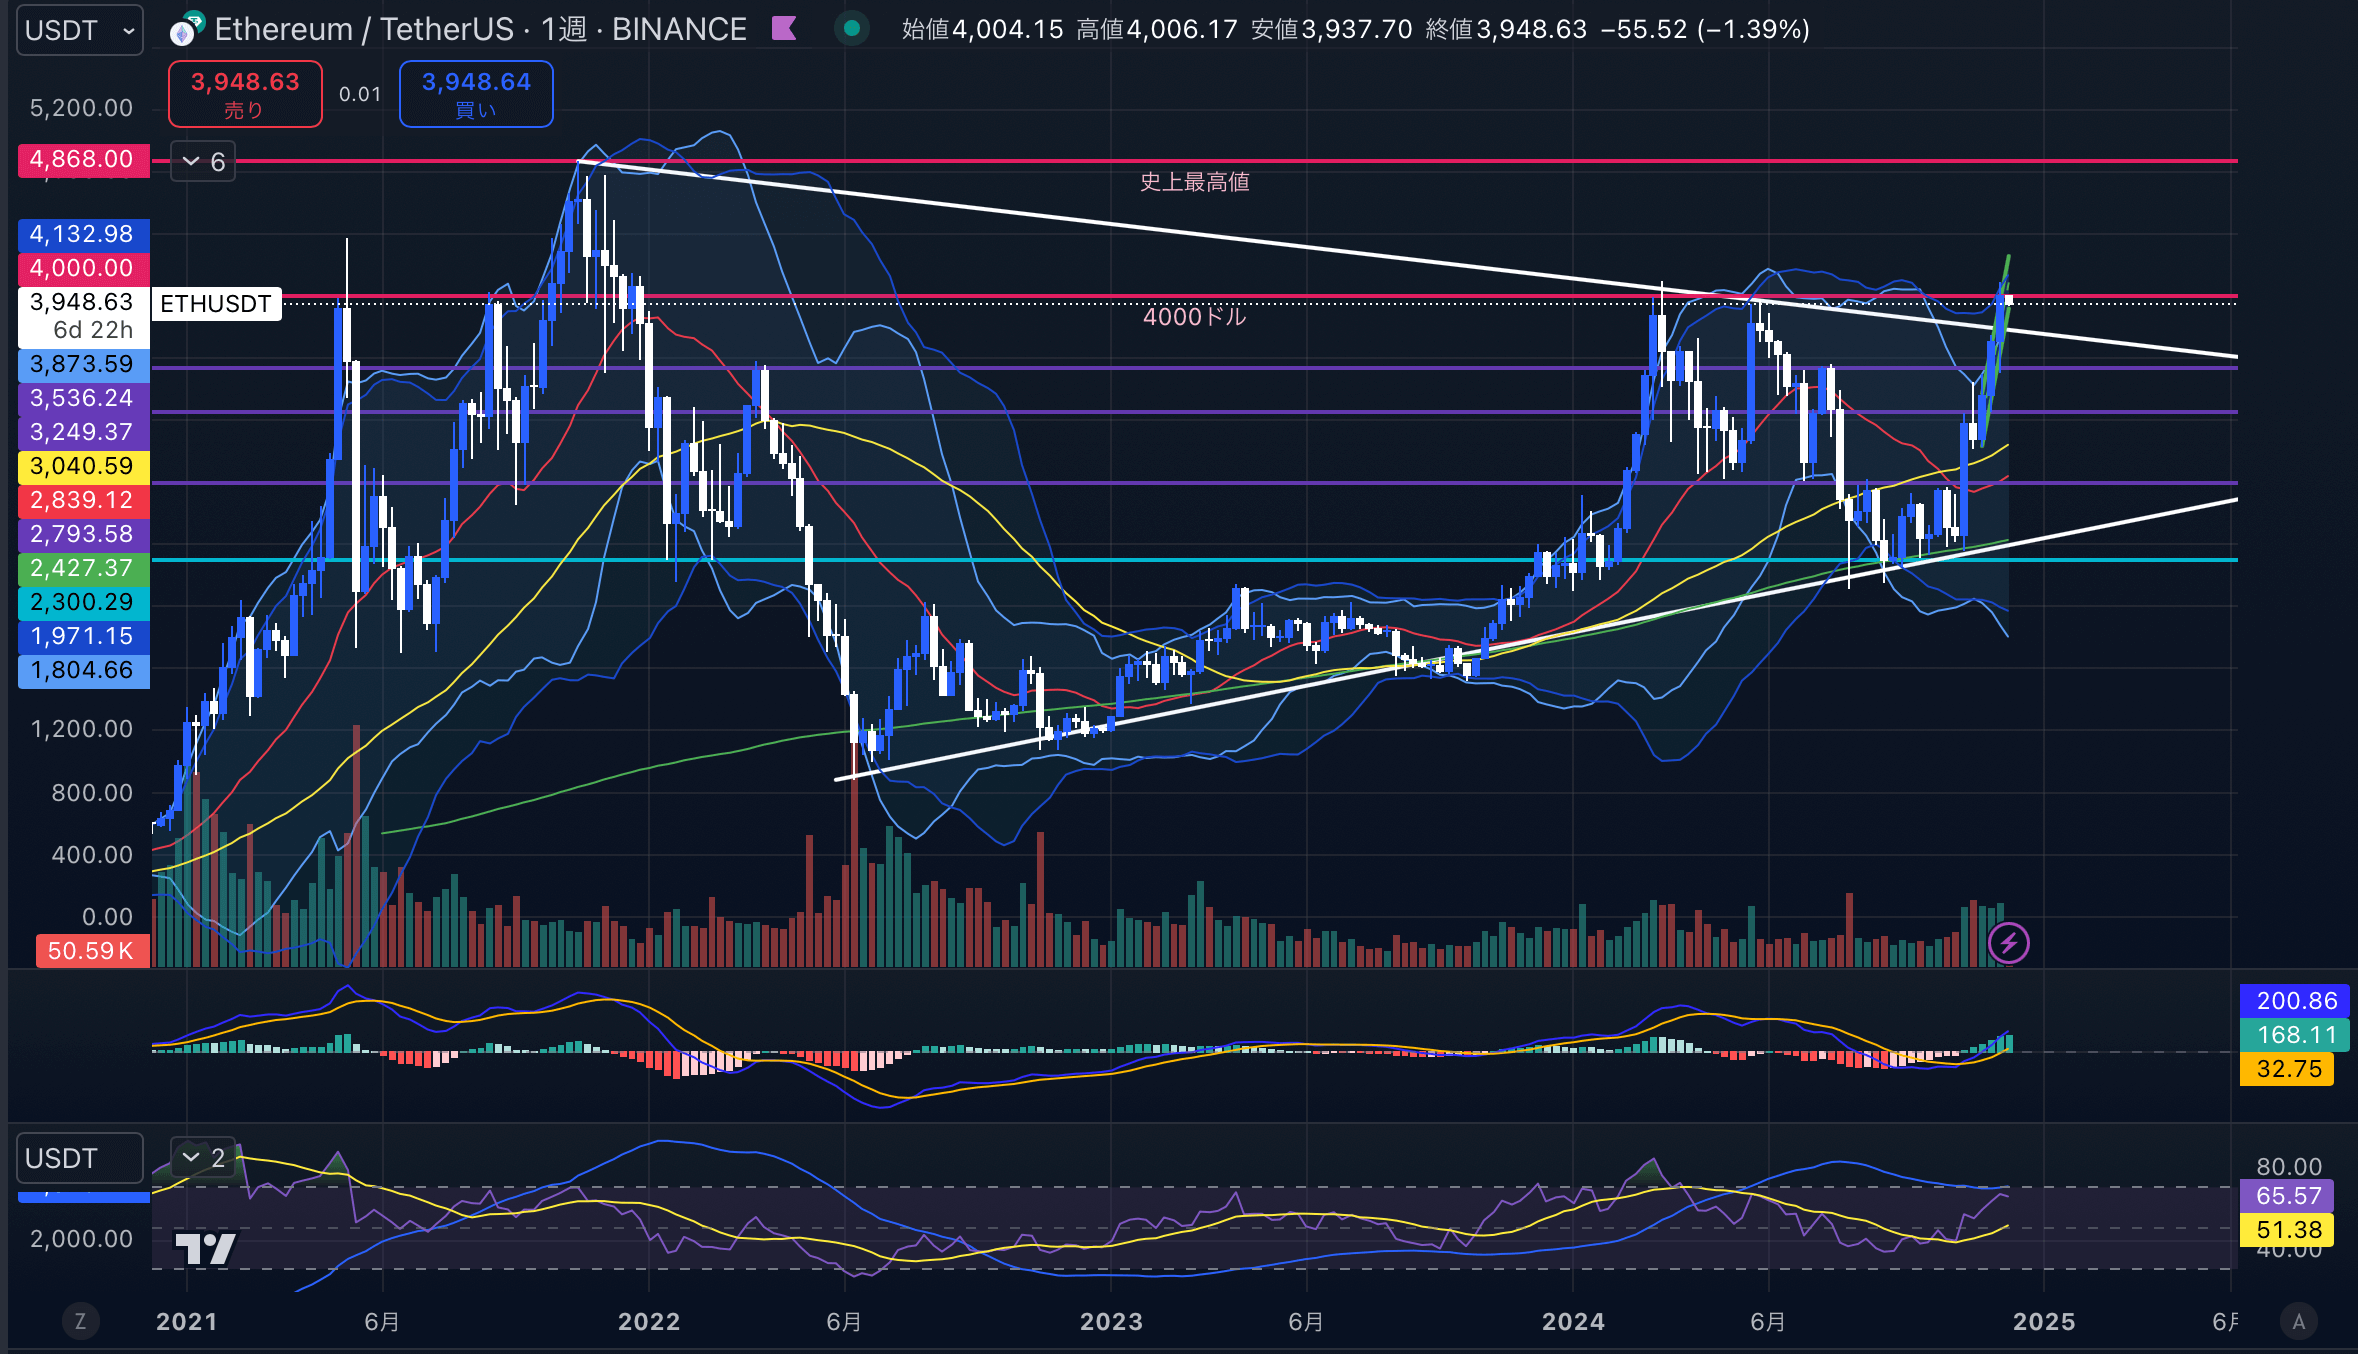The image size is (2358, 1354).
Task: Click the 2022 label on time axis
Action: (649, 1322)
